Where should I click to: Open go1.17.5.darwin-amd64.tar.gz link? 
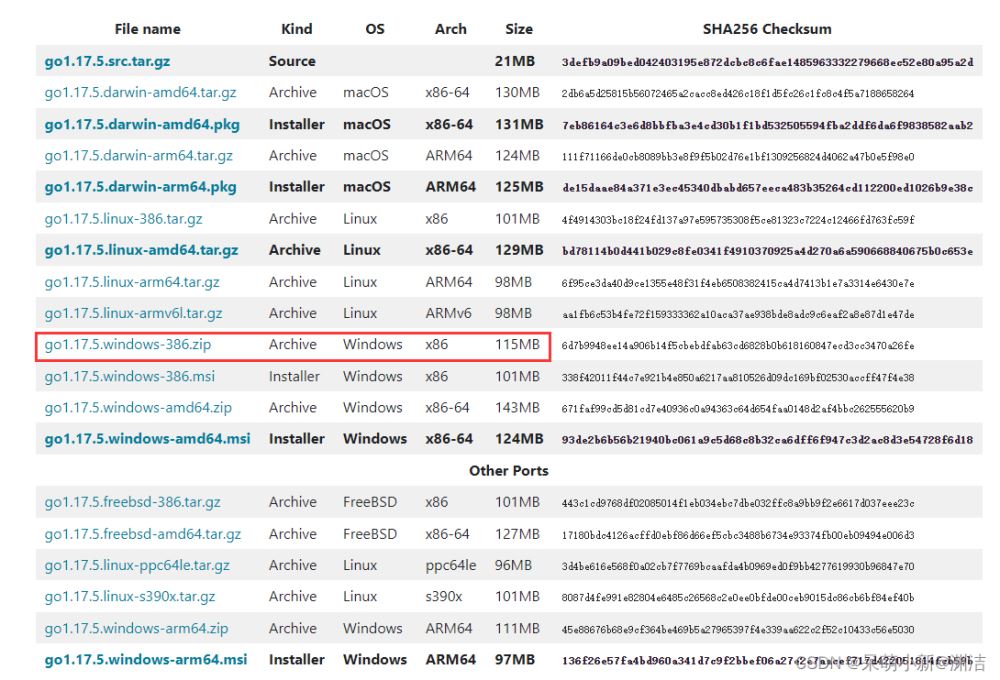click(x=140, y=92)
